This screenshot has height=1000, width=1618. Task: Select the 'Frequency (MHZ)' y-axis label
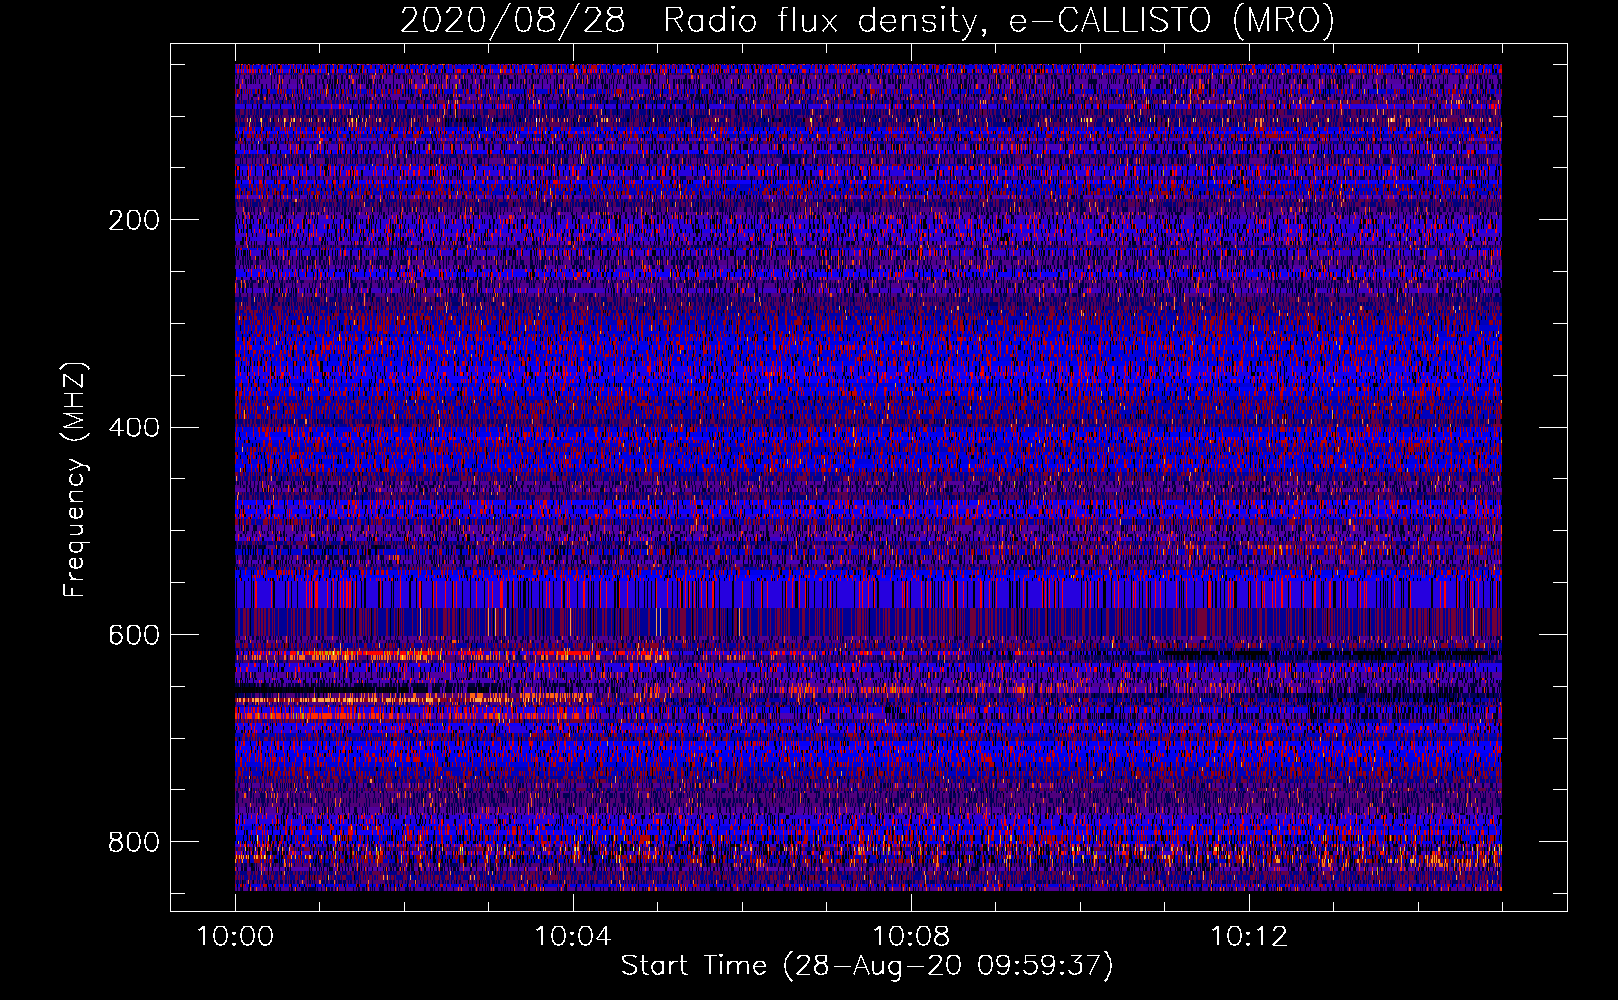[75, 480]
